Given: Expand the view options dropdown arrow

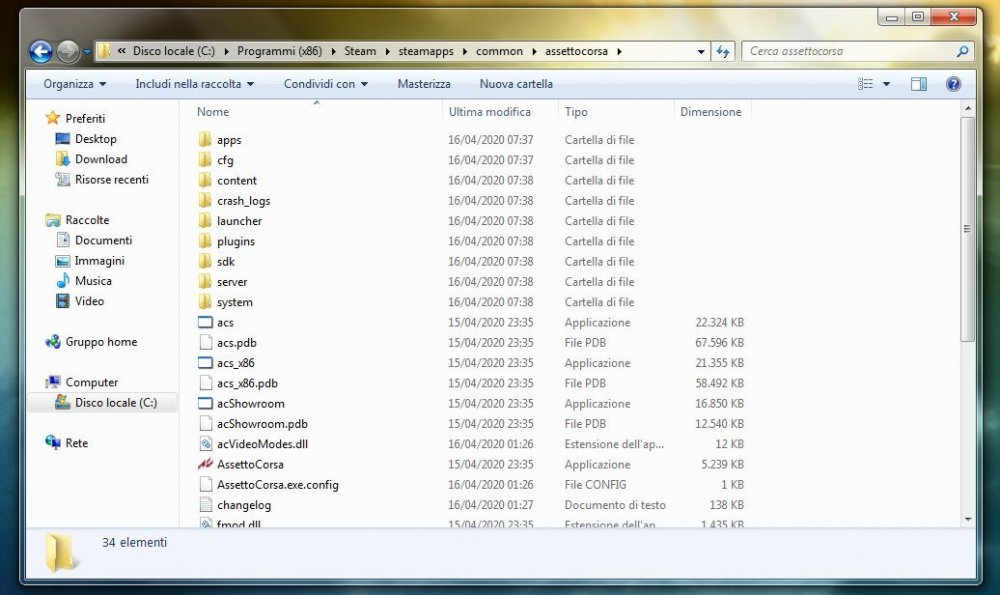Looking at the screenshot, I should pos(886,84).
